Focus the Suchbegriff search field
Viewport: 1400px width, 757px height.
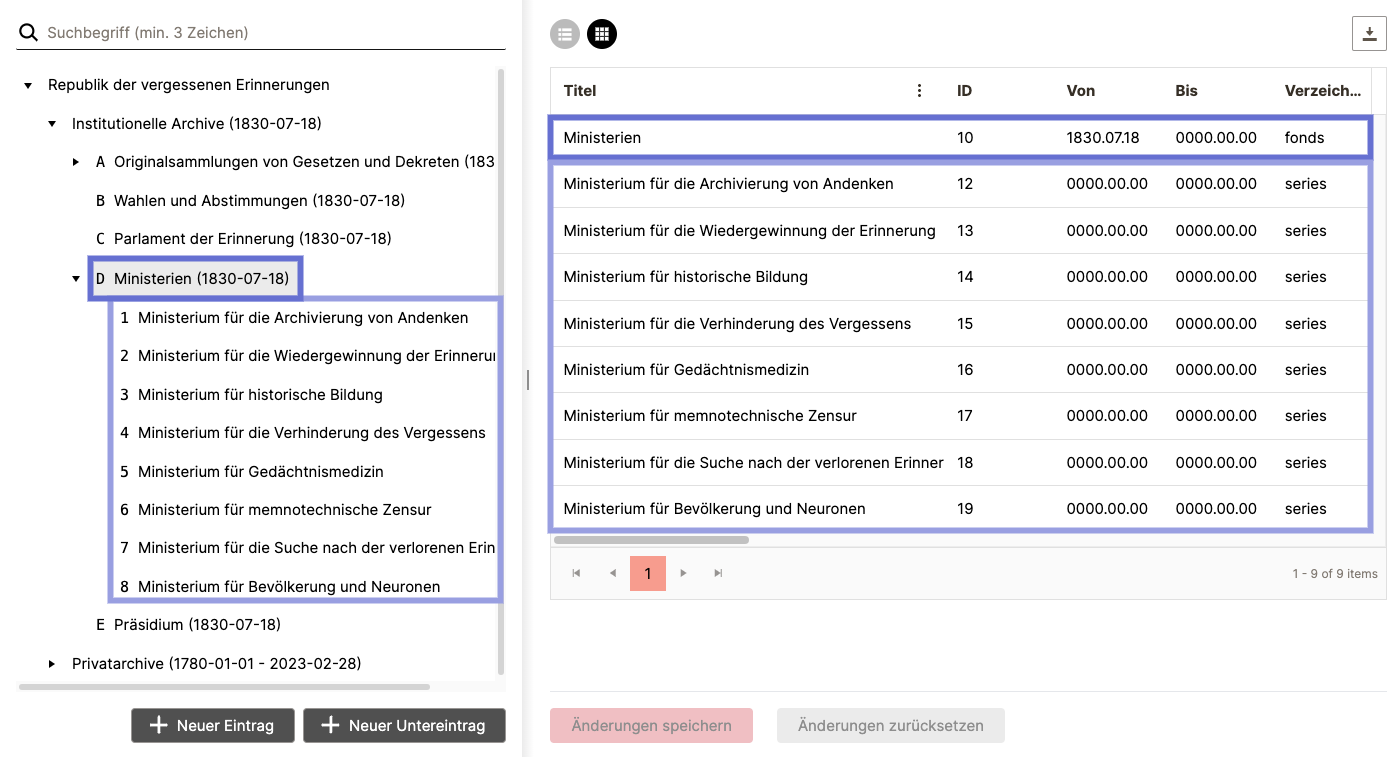point(270,33)
